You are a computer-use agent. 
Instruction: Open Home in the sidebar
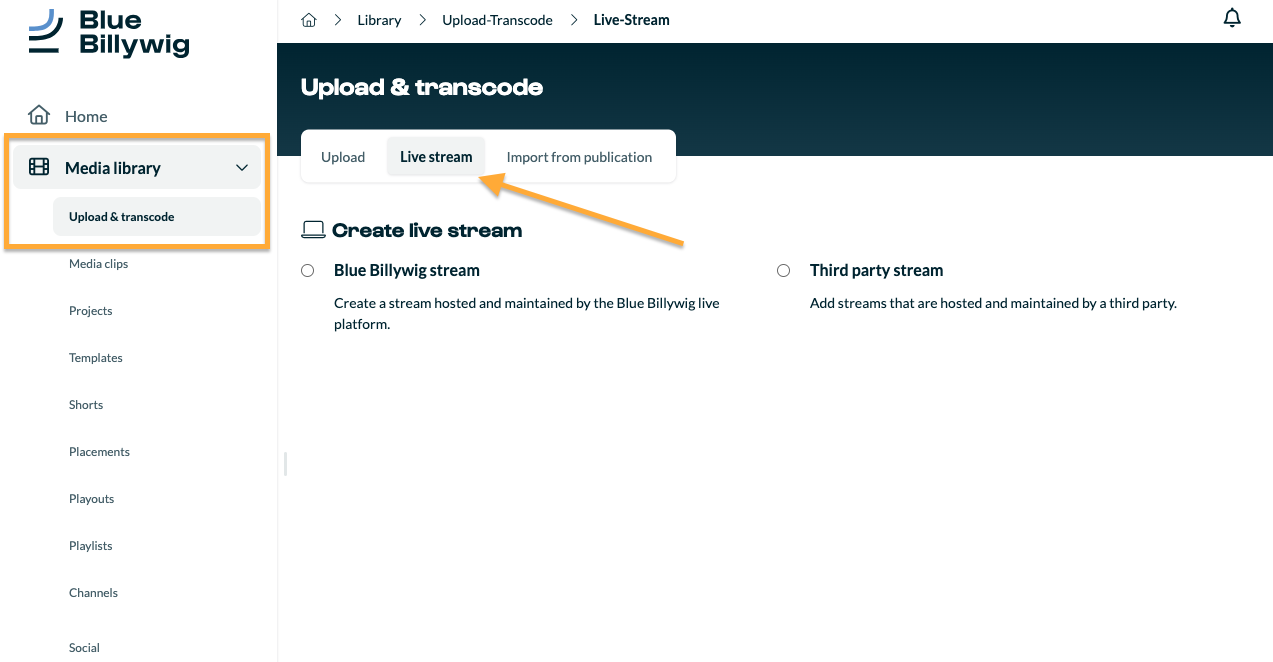point(86,116)
